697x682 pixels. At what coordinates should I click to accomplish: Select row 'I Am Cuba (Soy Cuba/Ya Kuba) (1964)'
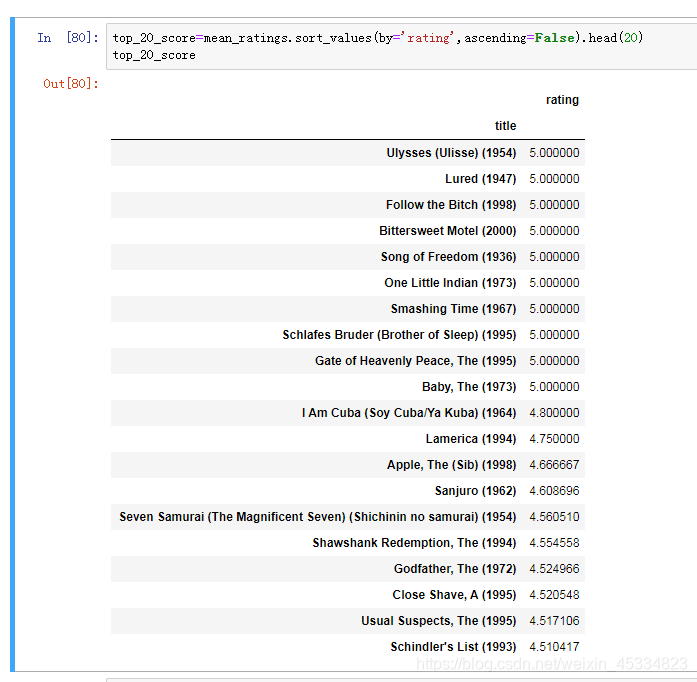tap(348, 413)
